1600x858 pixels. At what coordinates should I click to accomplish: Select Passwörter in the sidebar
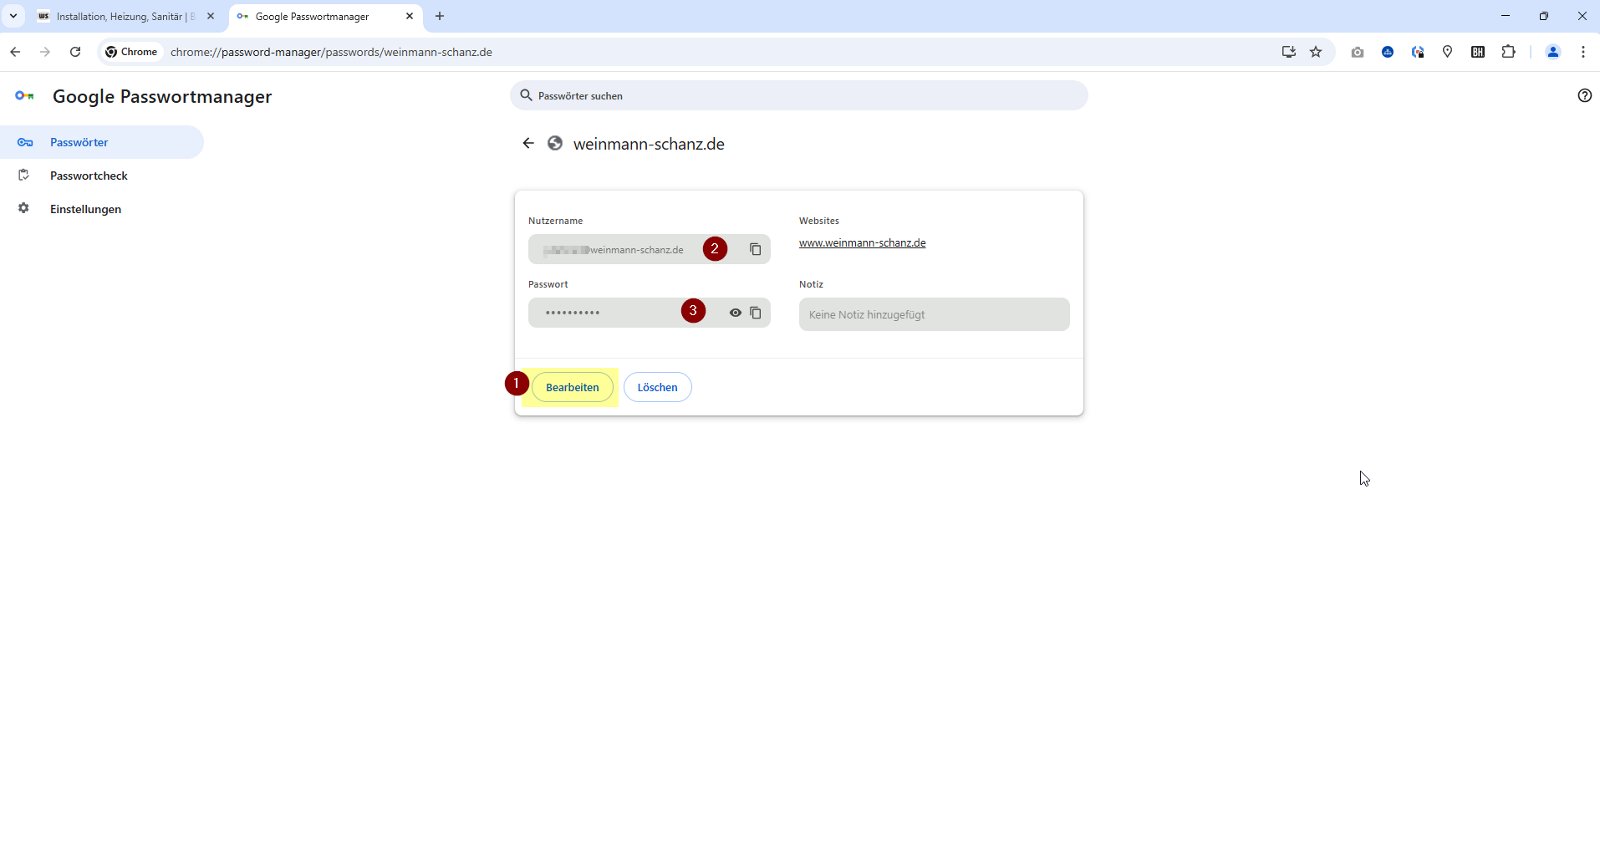tap(102, 142)
